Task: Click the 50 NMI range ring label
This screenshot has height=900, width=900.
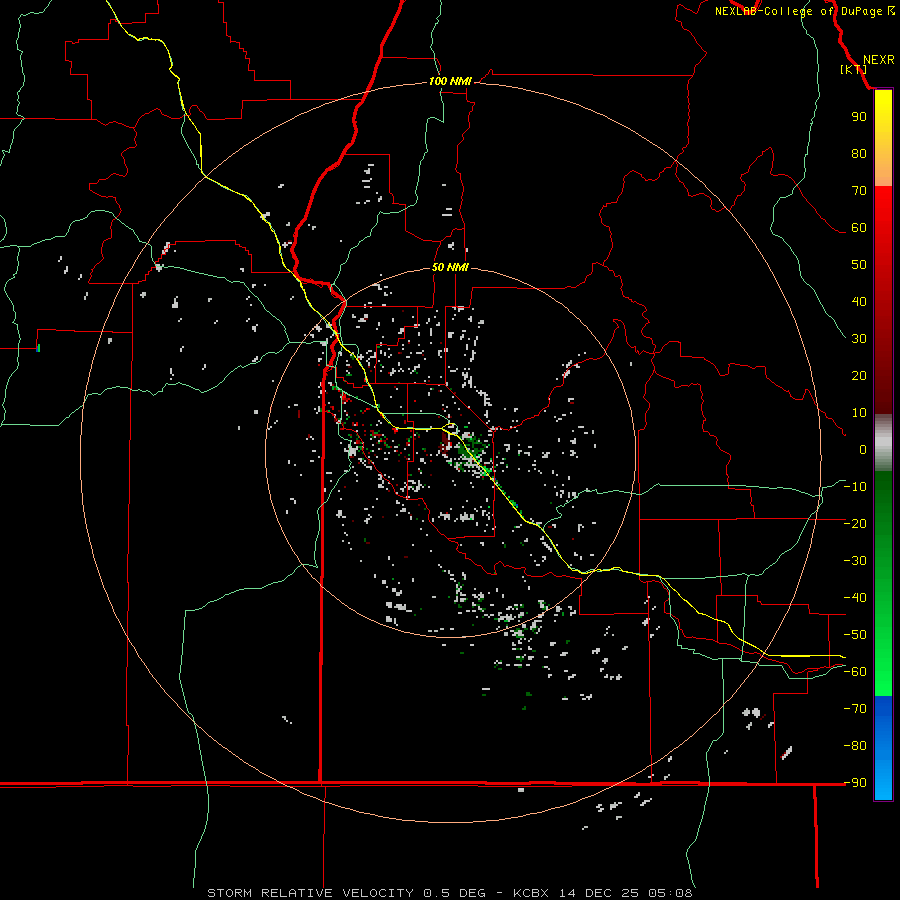Action: pos(450,267)
